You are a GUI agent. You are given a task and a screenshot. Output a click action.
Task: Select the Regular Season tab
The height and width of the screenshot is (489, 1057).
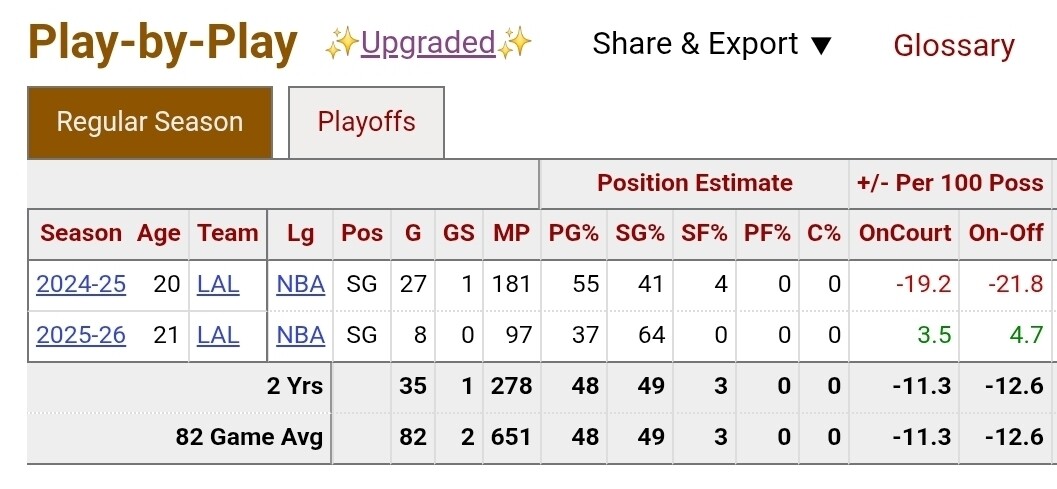pos(150,122)
